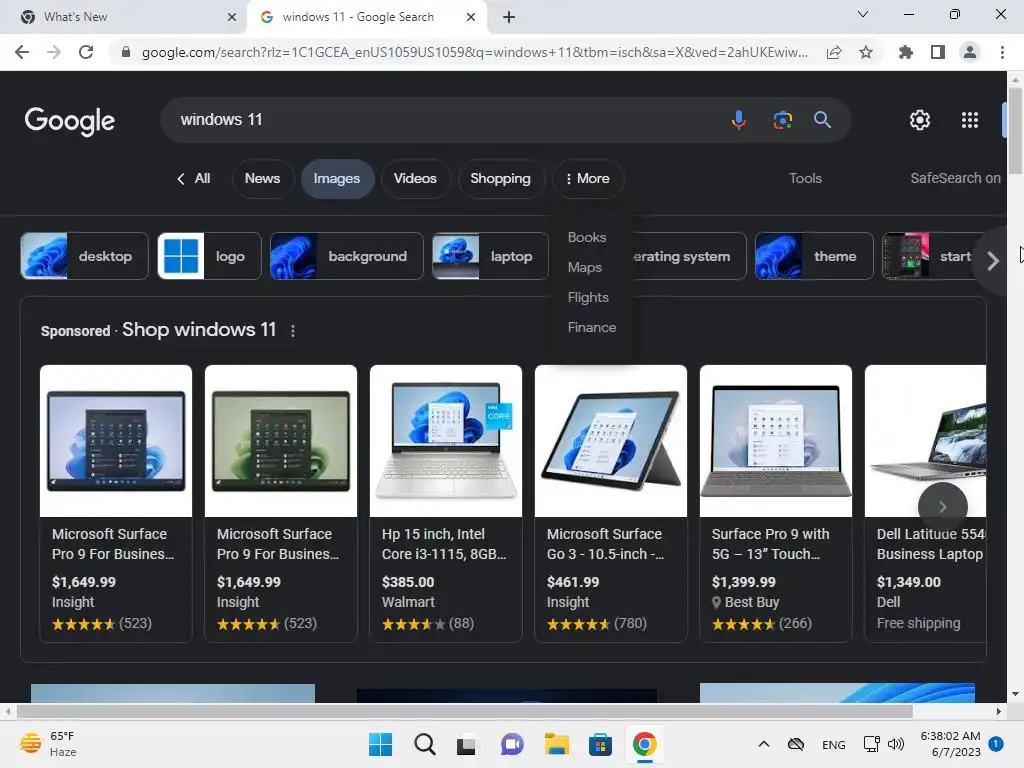Viewport: 1024px width, 768px height.
Task: Select the theme suggestion chip
Action: (814, 256)
